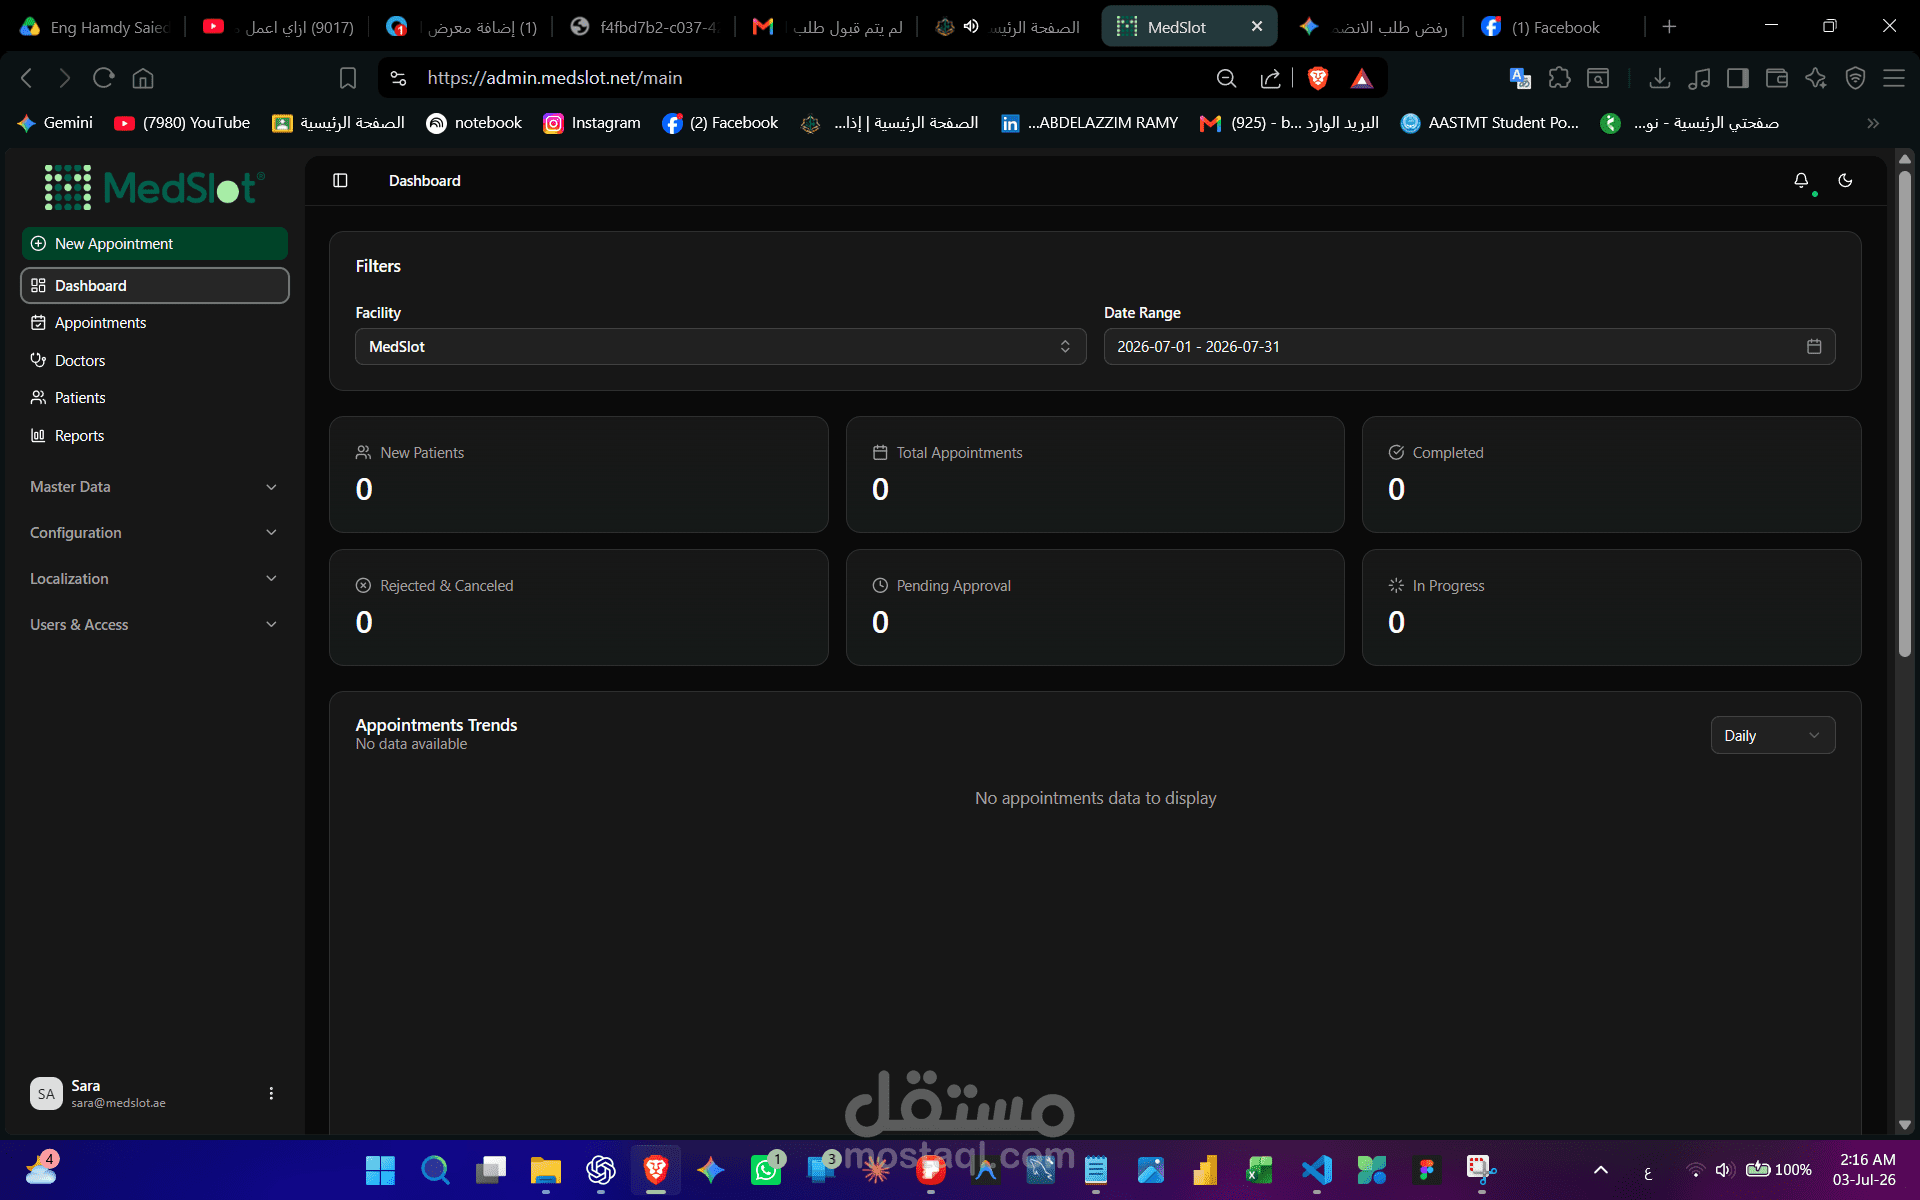Open File Explorer from taskbar
The width and height of the screenshot is (1920, 1200).
coord(545,1170)
